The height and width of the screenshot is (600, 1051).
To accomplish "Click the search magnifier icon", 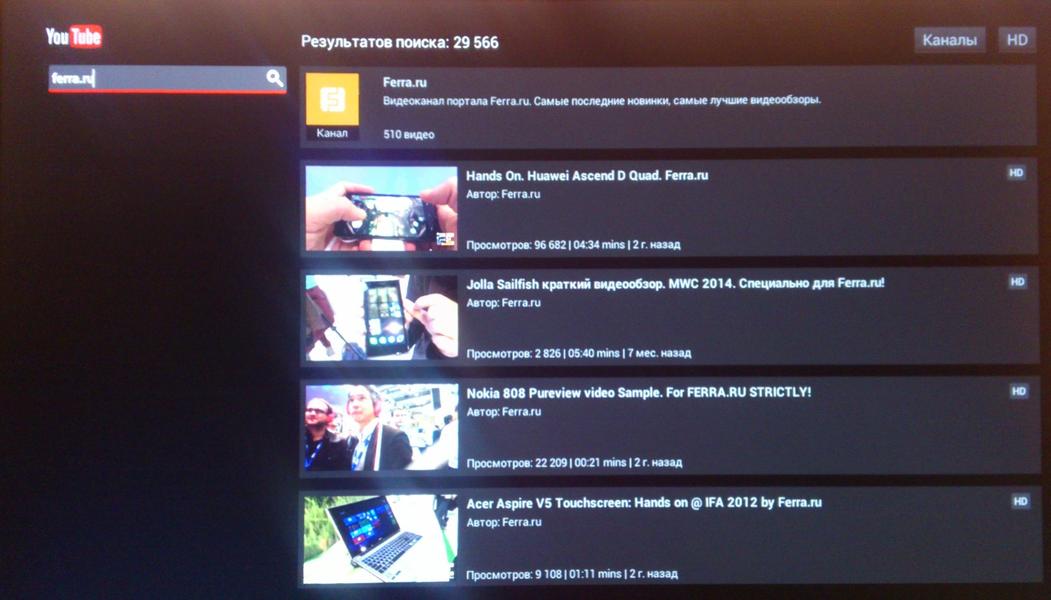I will [275, 78].
